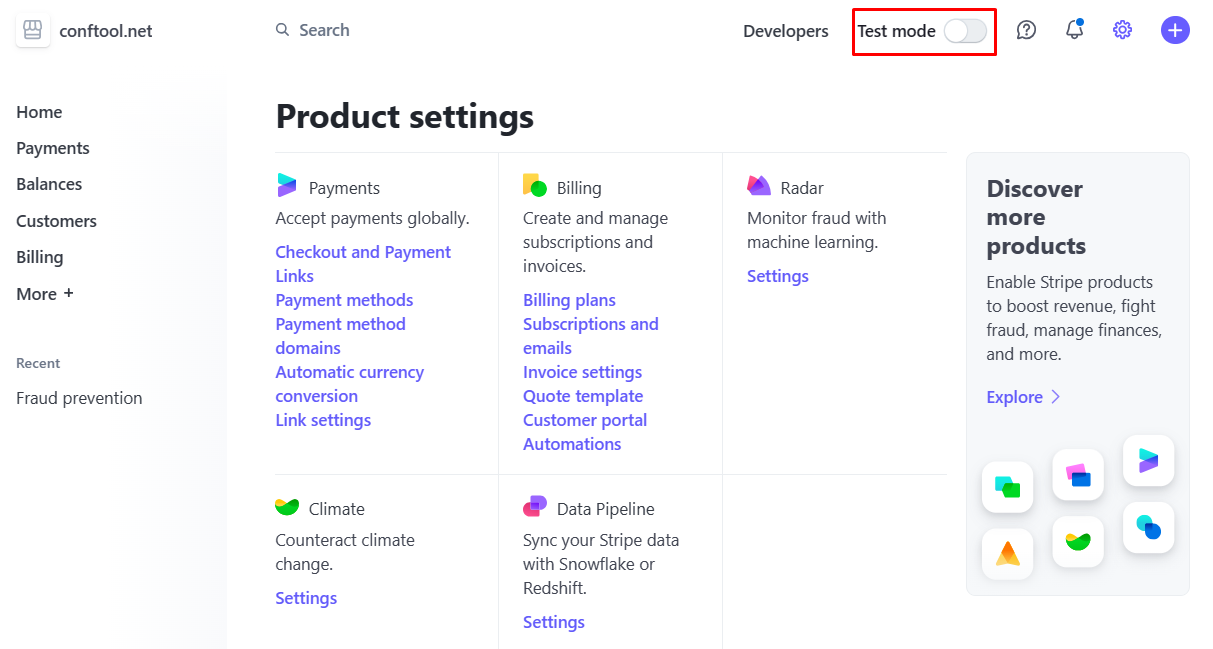Image resolution: width=1213 pixels, height=649 pixels.
Task: Open Payment methods settings
Action: [x=344, y=300]
